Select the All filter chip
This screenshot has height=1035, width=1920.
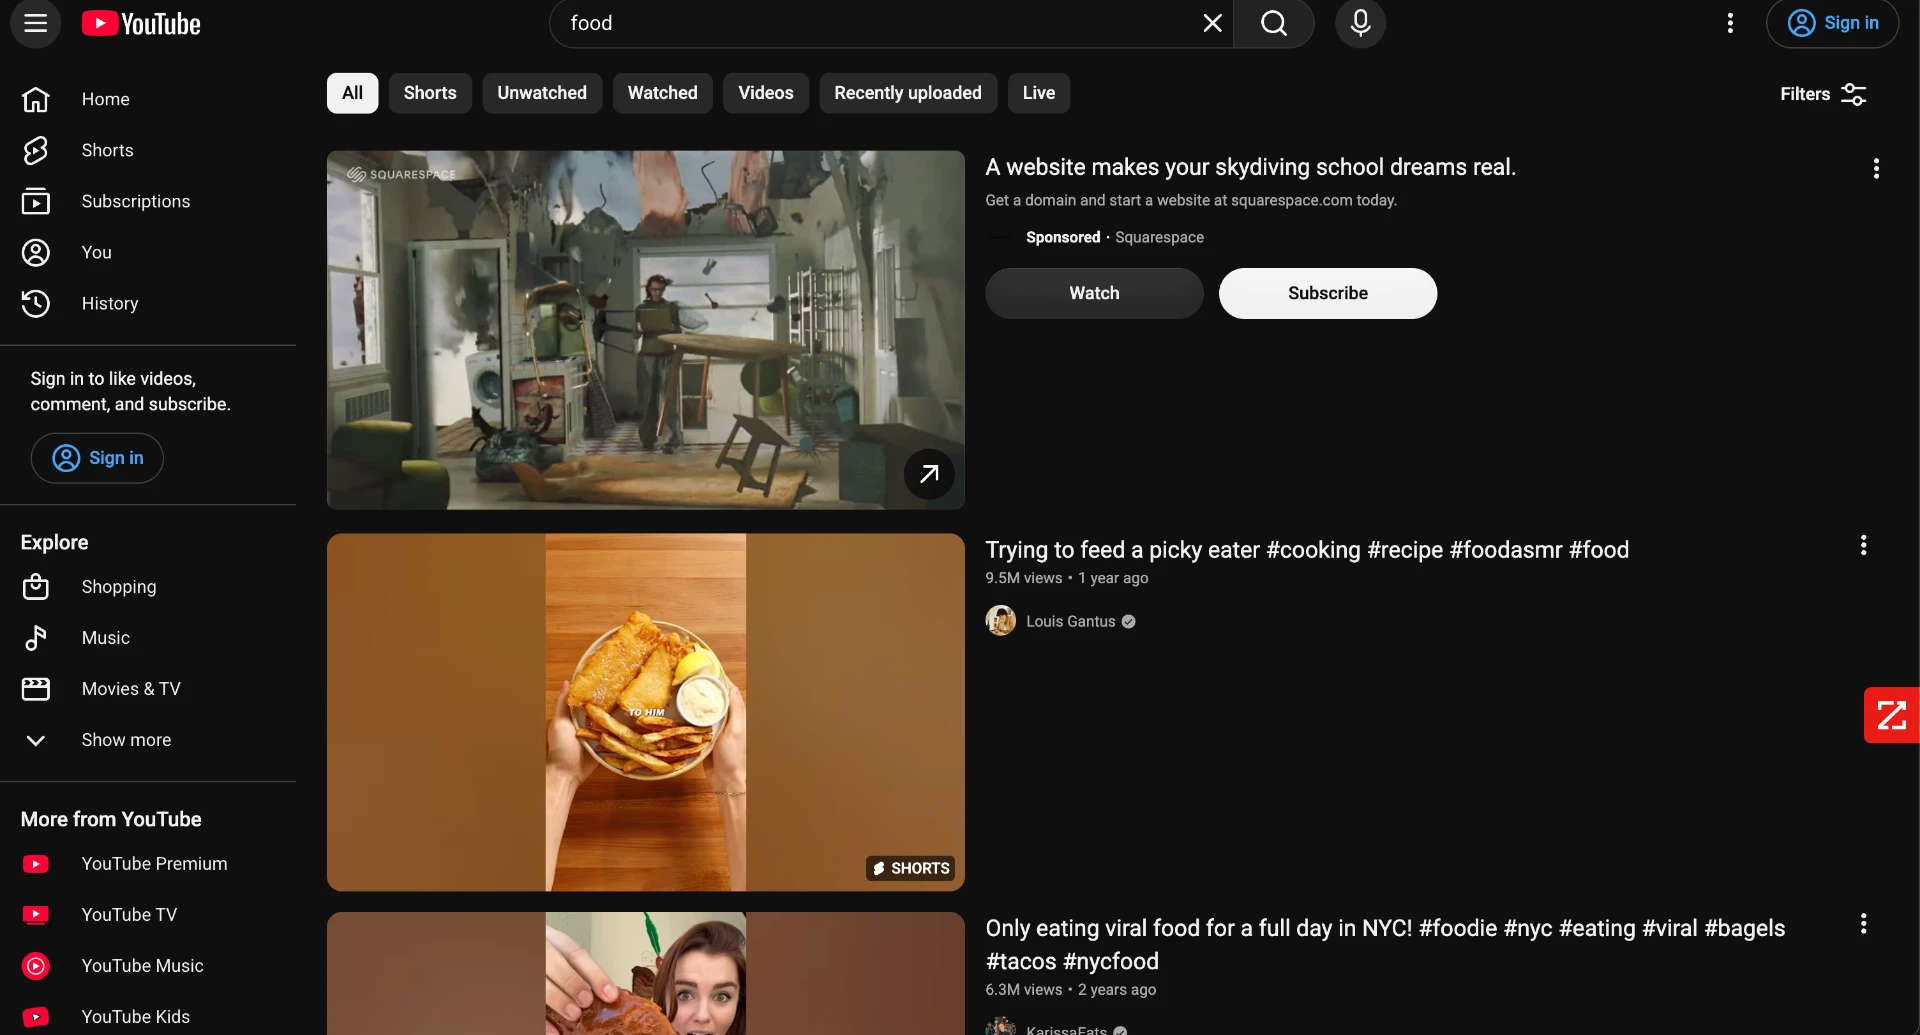(x=352, y=93)
